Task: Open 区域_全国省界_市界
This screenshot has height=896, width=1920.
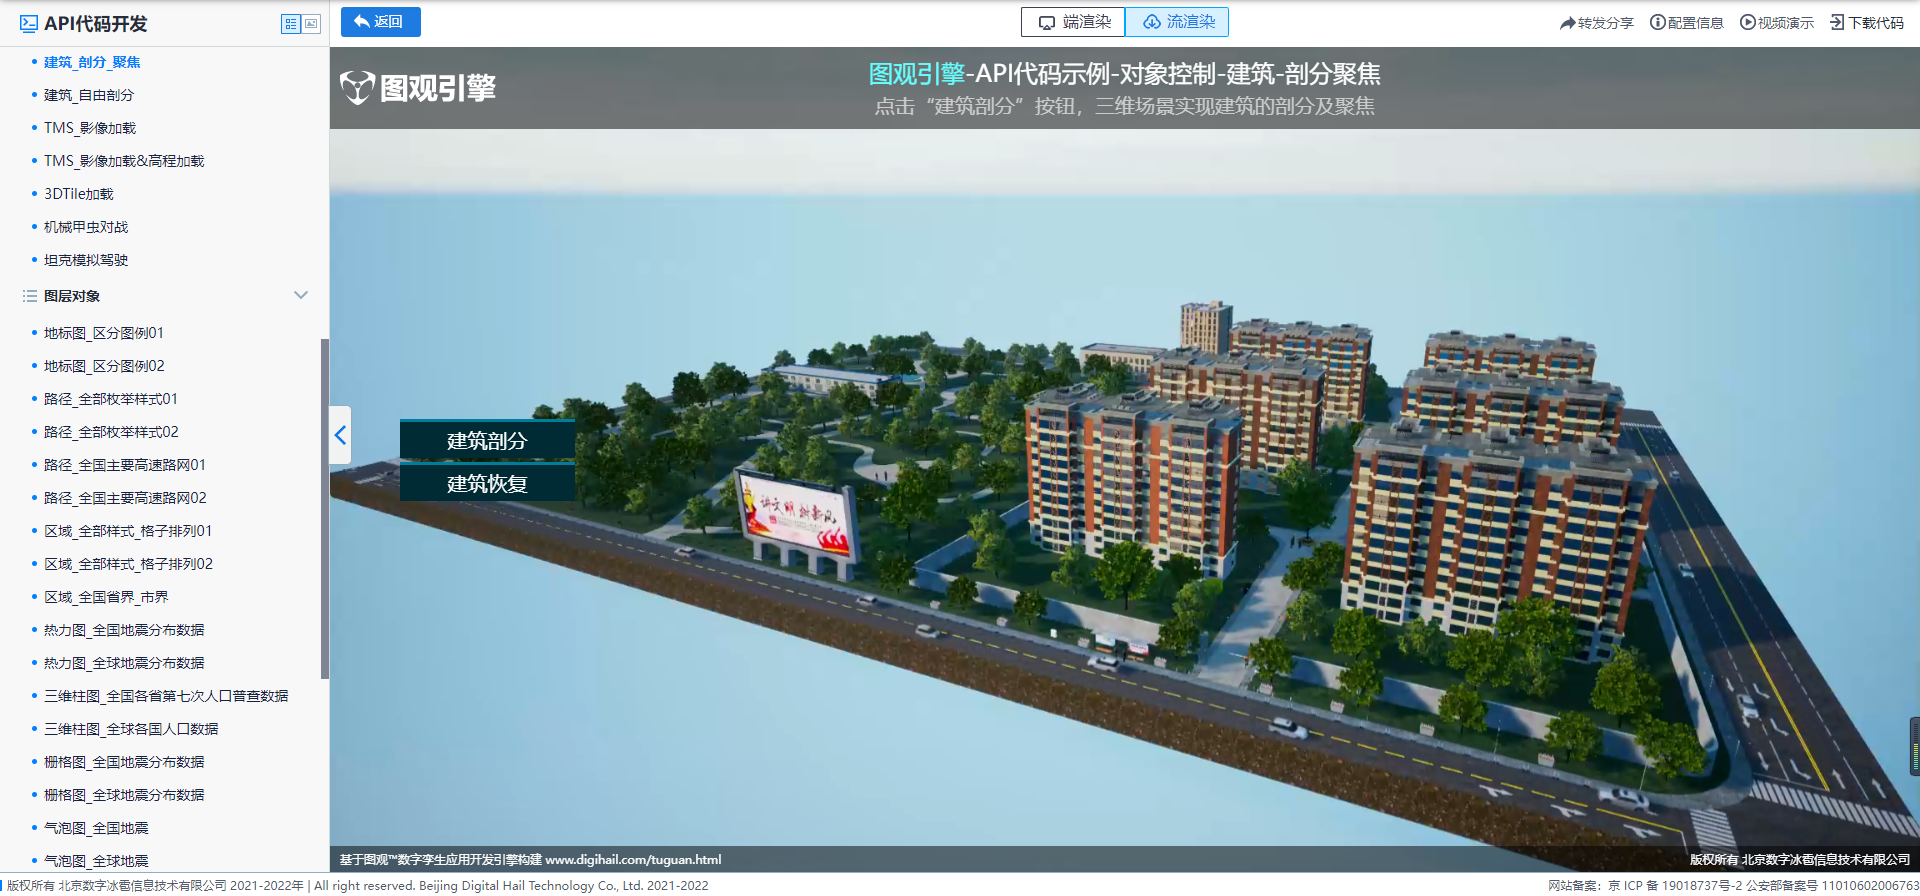Action: (106, 597)
